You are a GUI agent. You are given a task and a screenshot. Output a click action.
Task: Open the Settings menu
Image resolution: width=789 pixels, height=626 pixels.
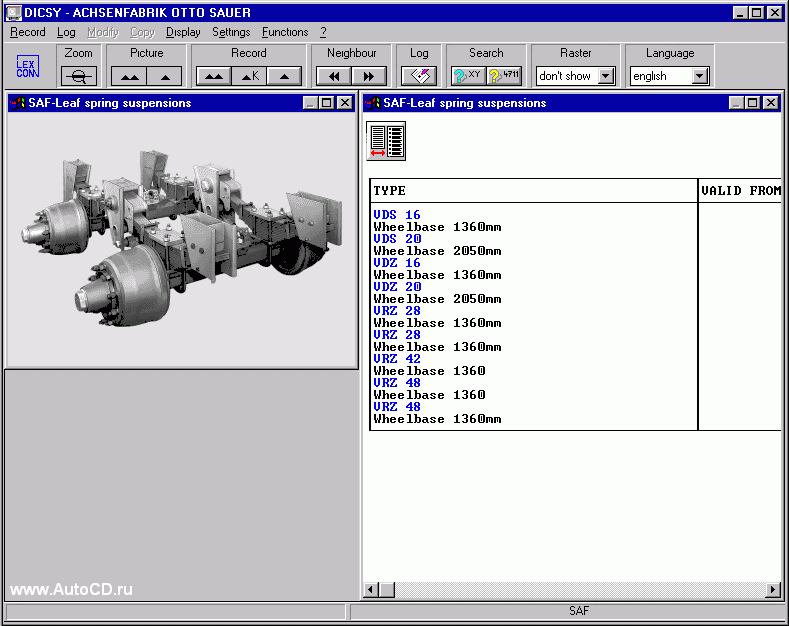click(231, 32)
